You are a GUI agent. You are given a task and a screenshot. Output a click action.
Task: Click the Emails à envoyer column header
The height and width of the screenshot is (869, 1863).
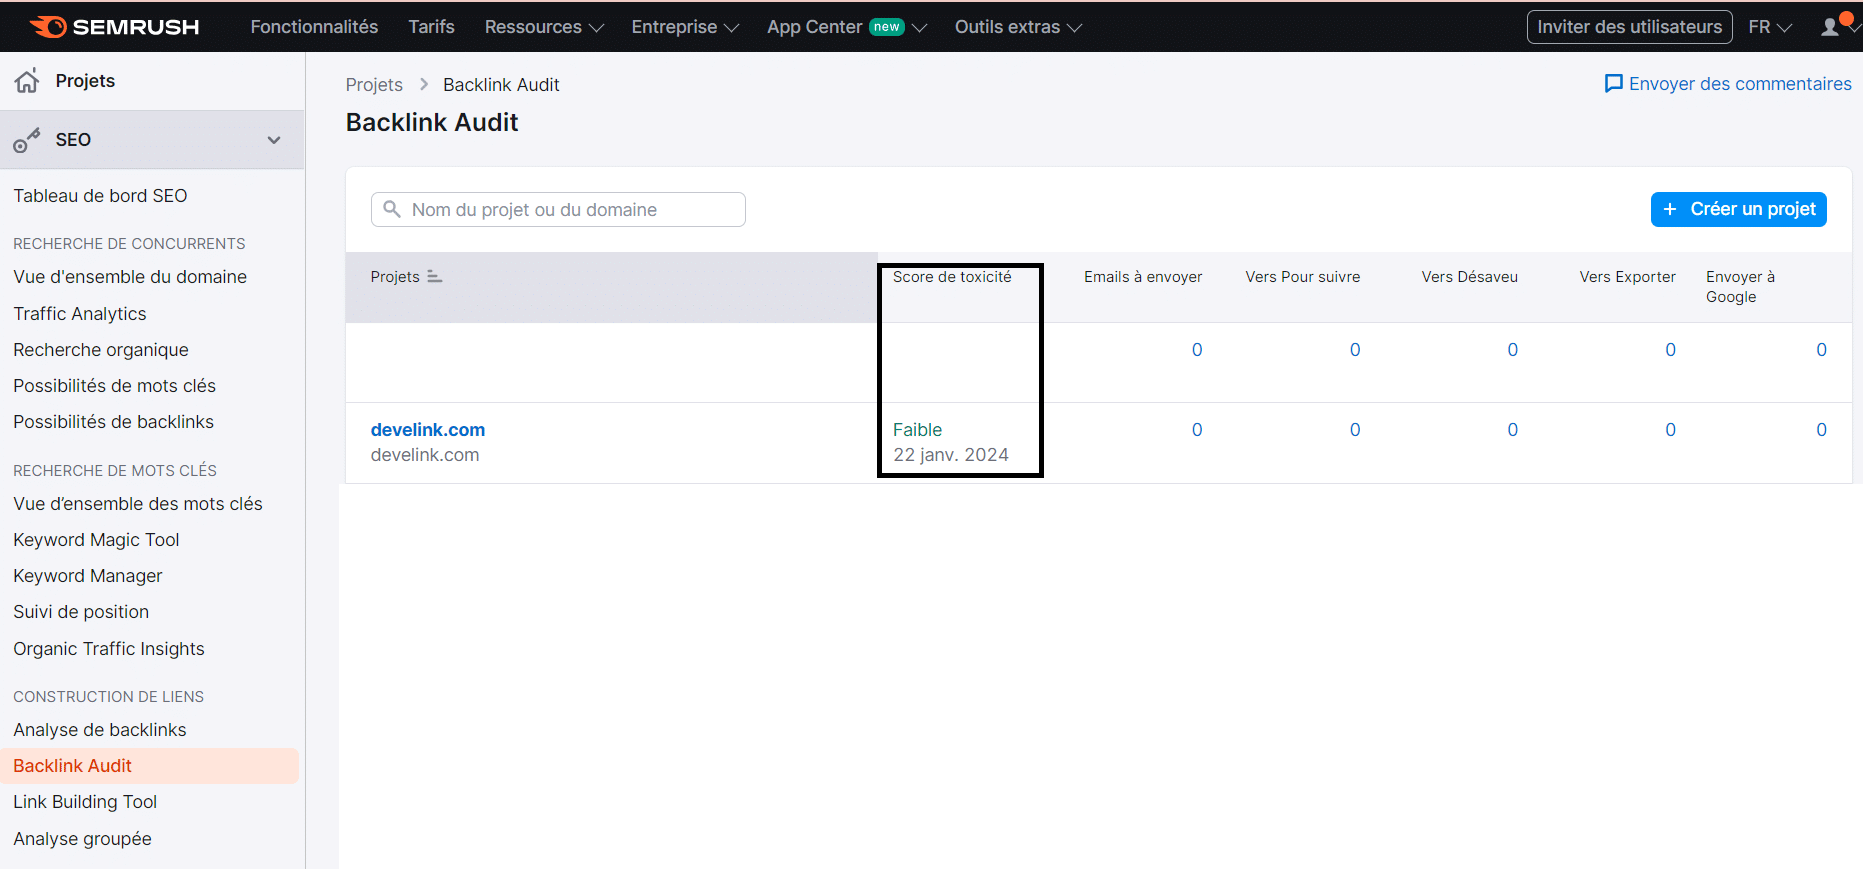pos(1143,277)
